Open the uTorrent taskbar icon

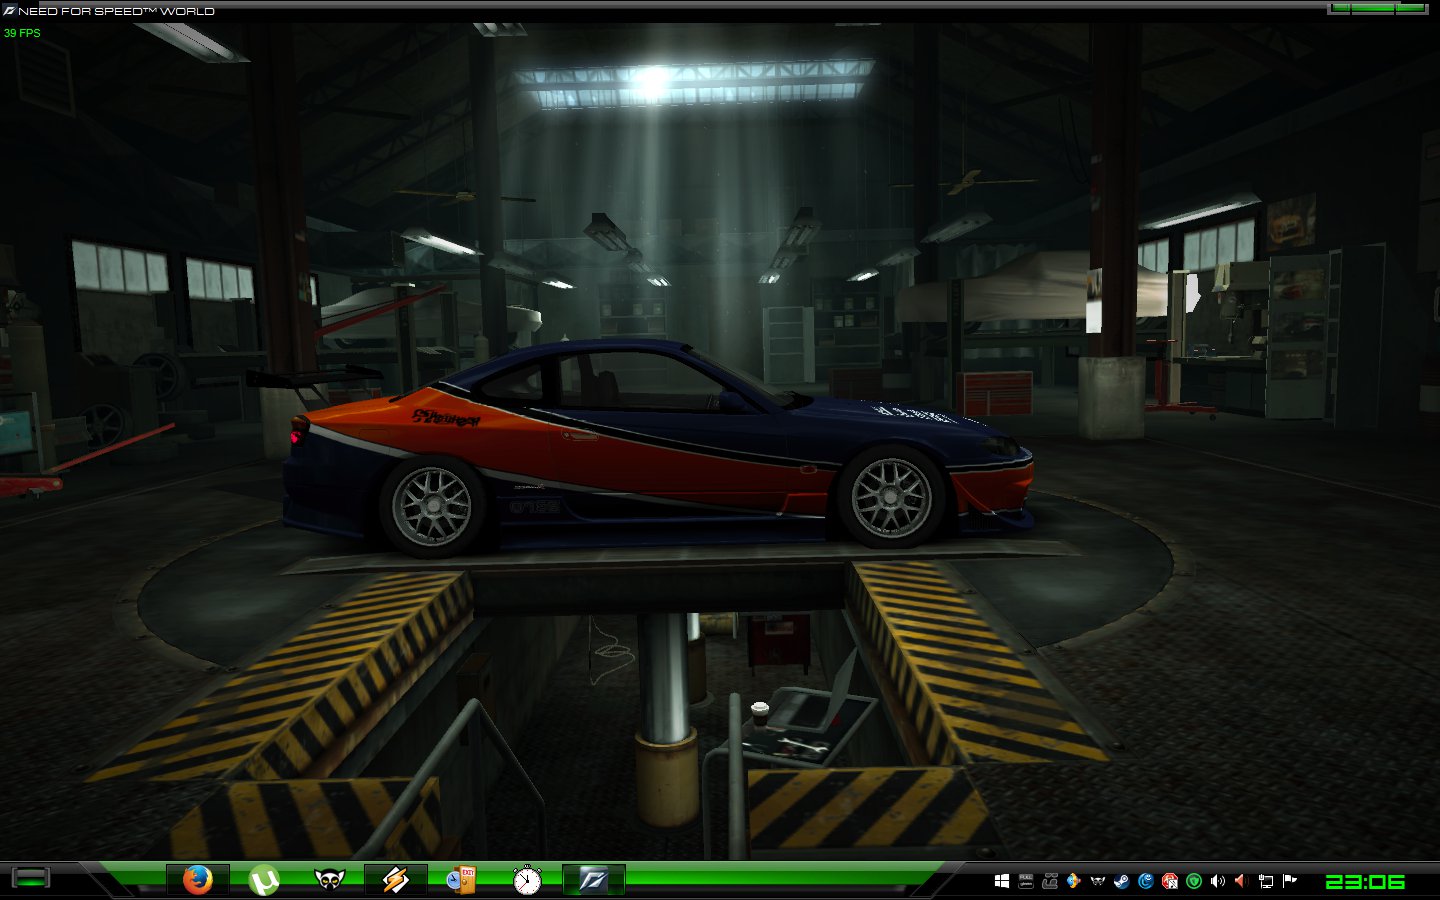[264, 880]
